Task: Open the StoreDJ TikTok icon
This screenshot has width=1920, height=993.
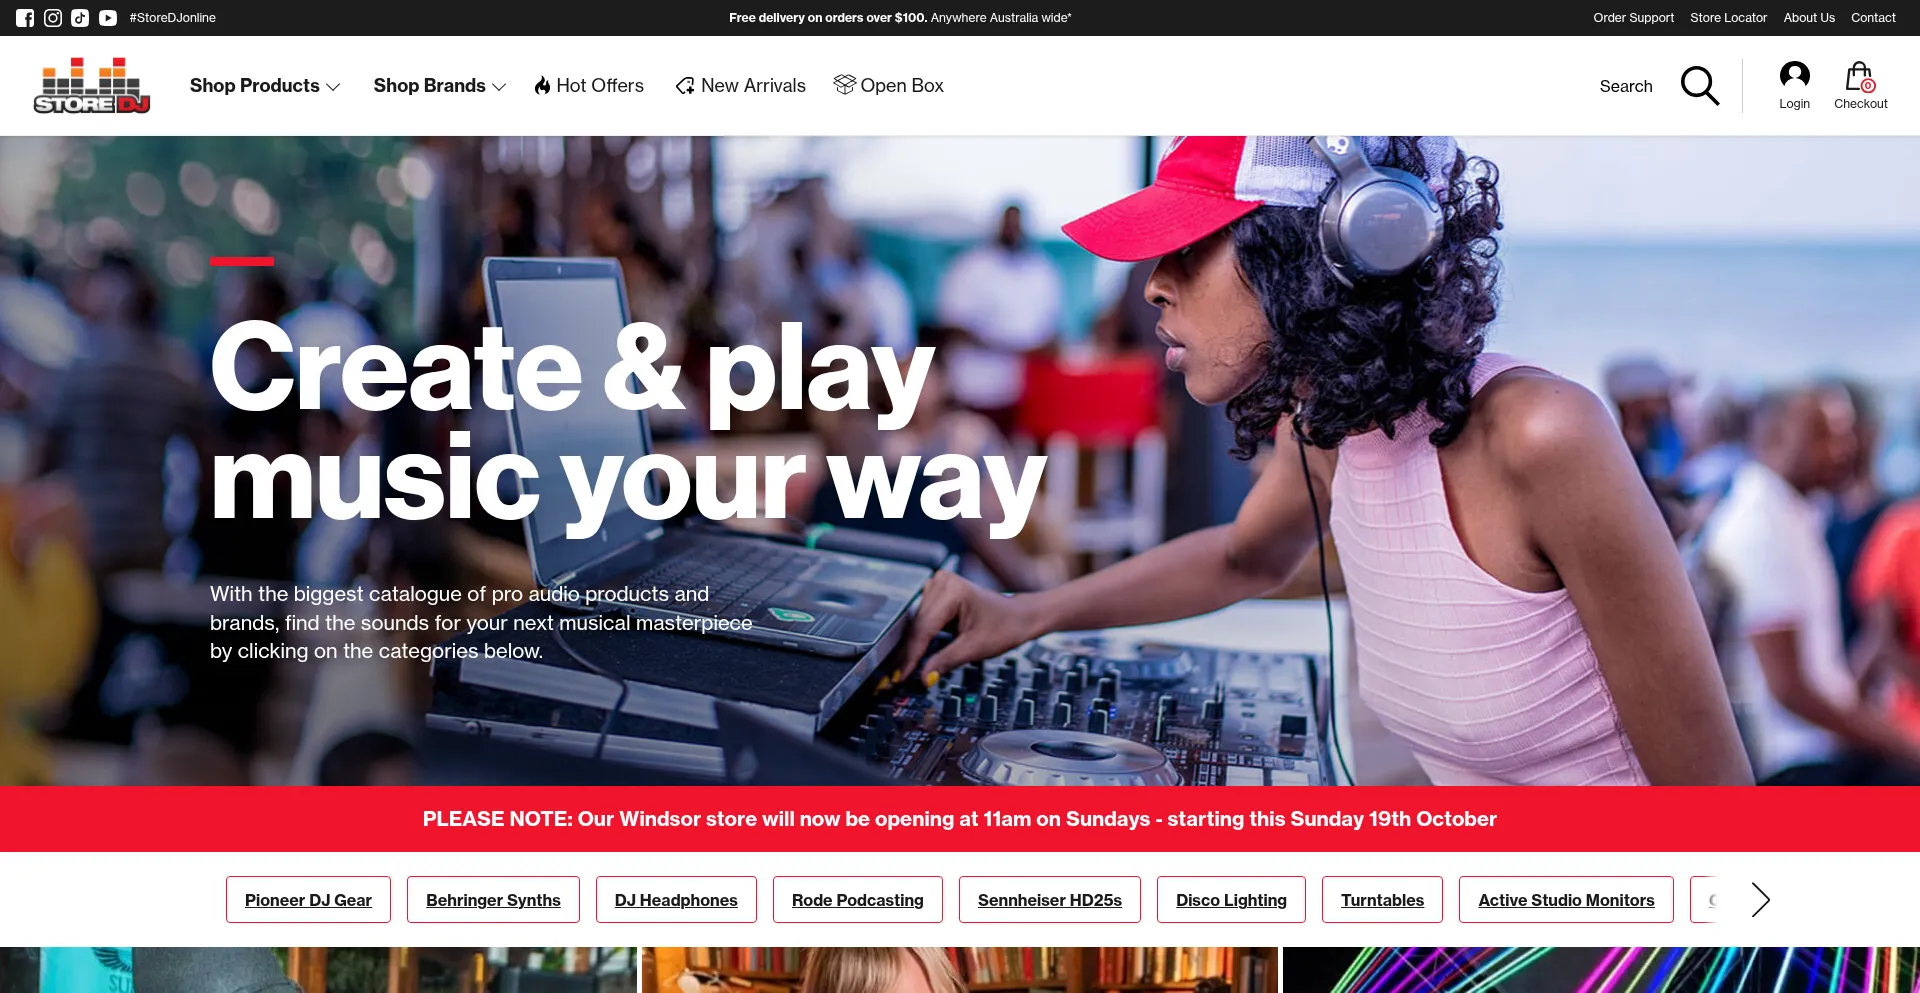Action: coord(80,18)
